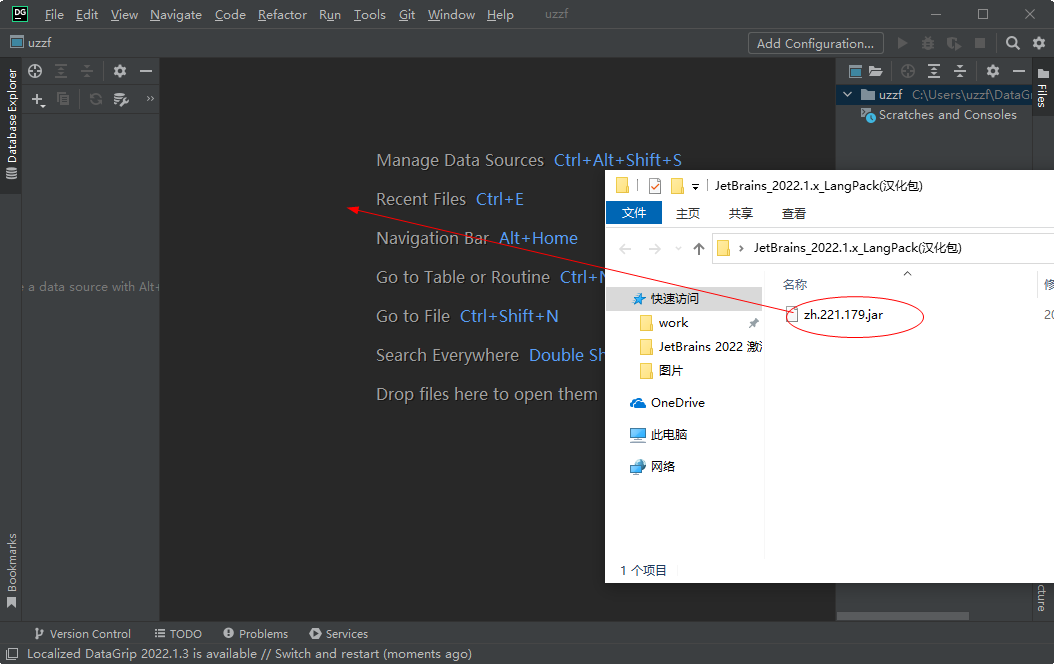
Task: Open the Bookmarks side tab
Action: pos(11,571)
